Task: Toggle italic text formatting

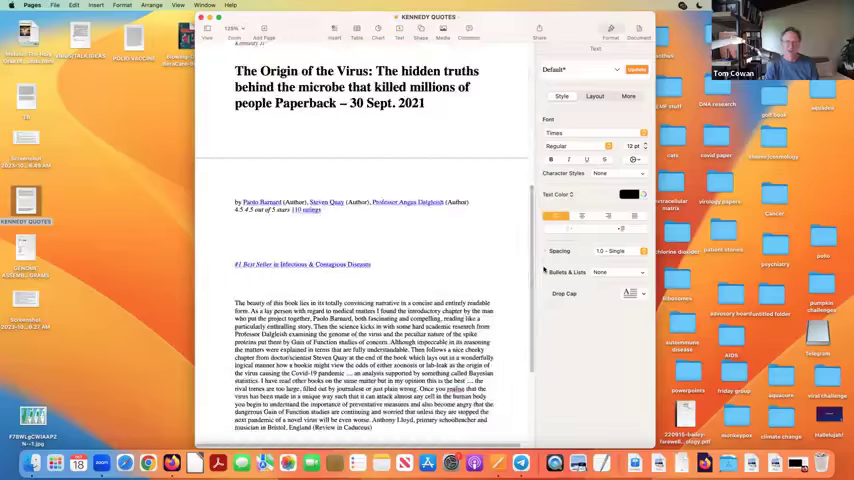Action: [569, 159]
